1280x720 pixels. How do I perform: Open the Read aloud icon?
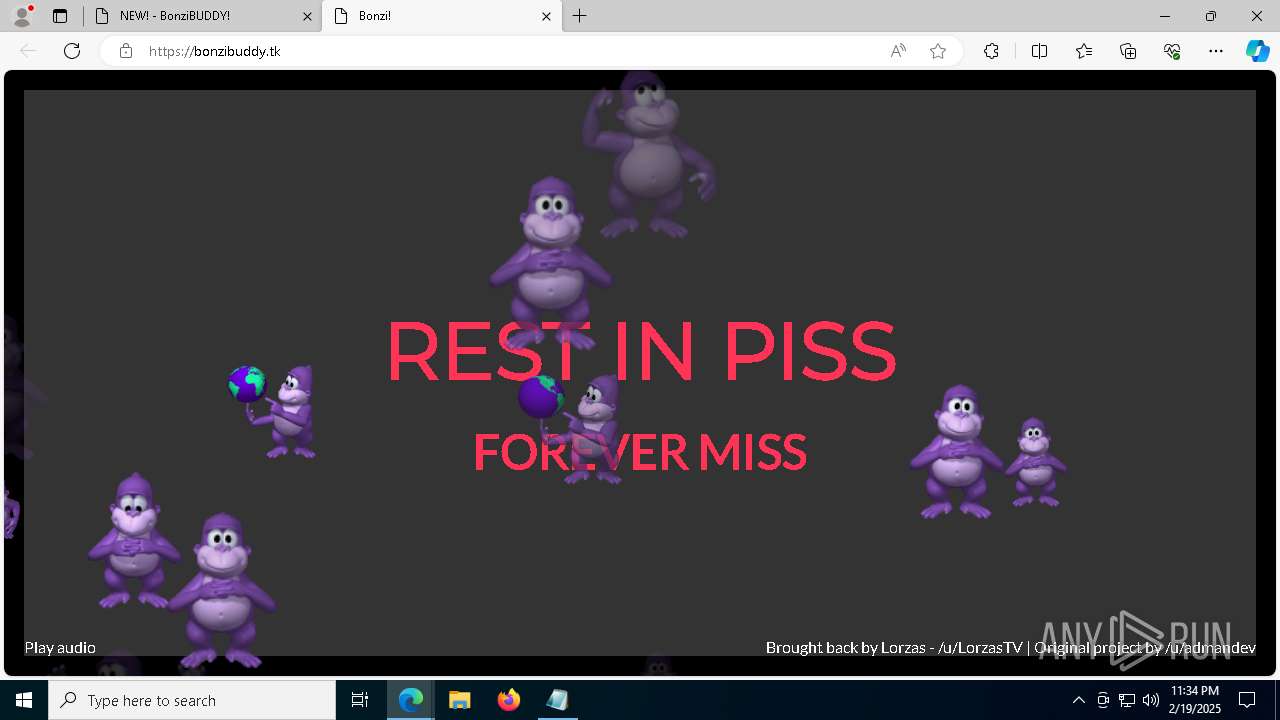(898, 51)
